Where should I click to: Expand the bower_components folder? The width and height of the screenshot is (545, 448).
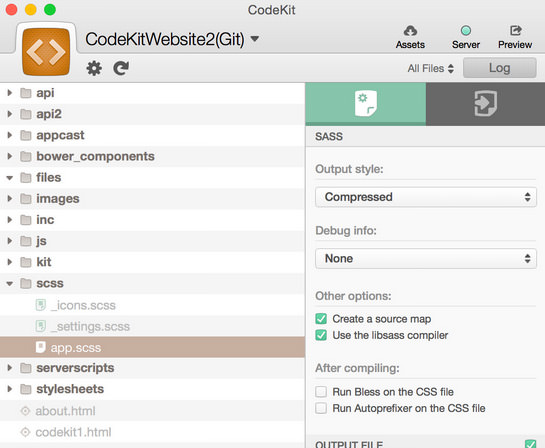click(x=10, y=156)
